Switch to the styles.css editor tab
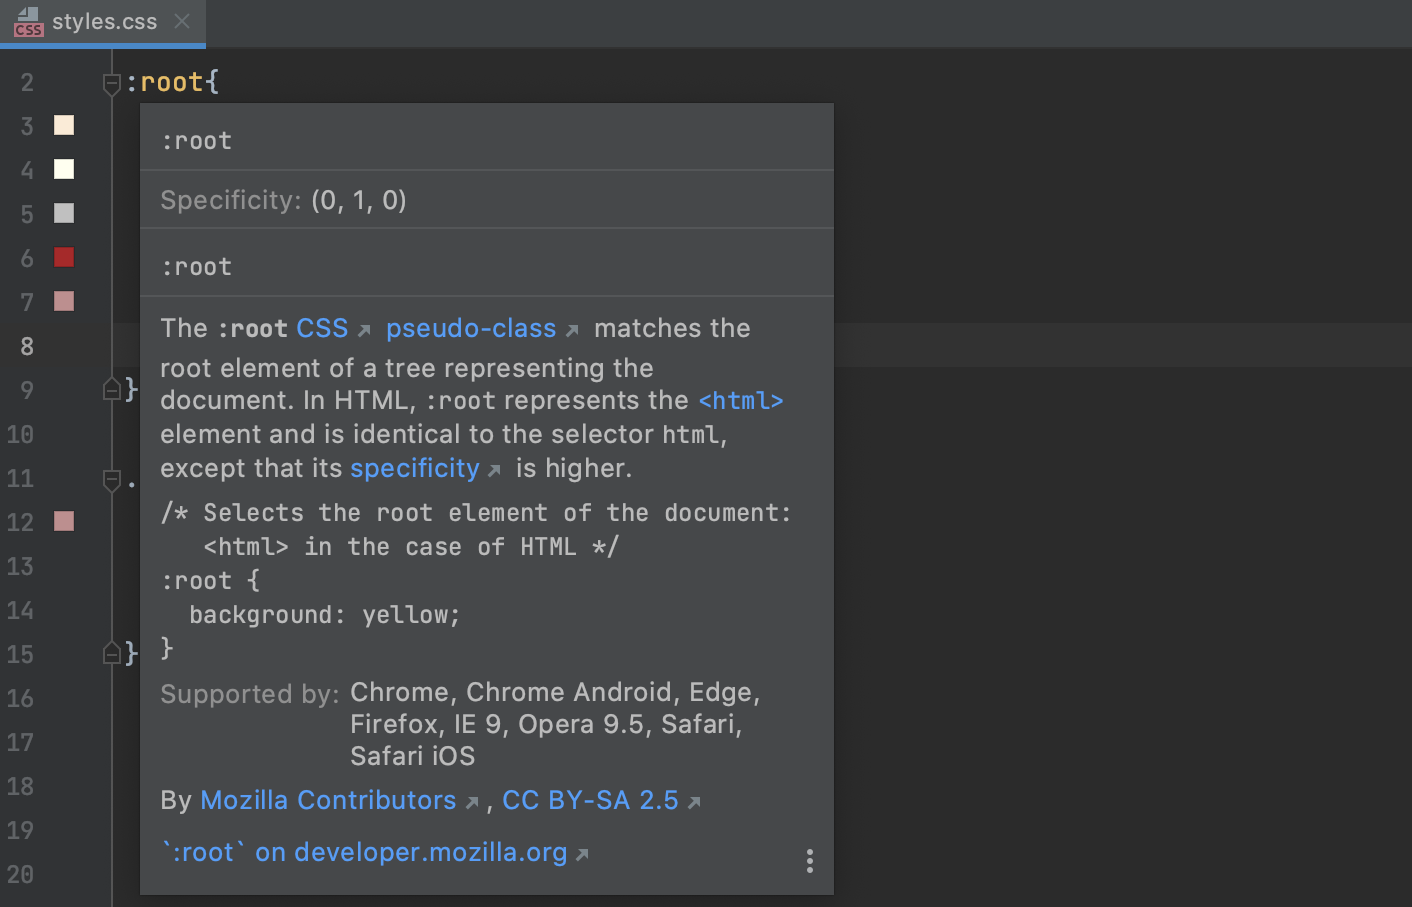This screenshot has width=1412, height=907. click(105, 21)
